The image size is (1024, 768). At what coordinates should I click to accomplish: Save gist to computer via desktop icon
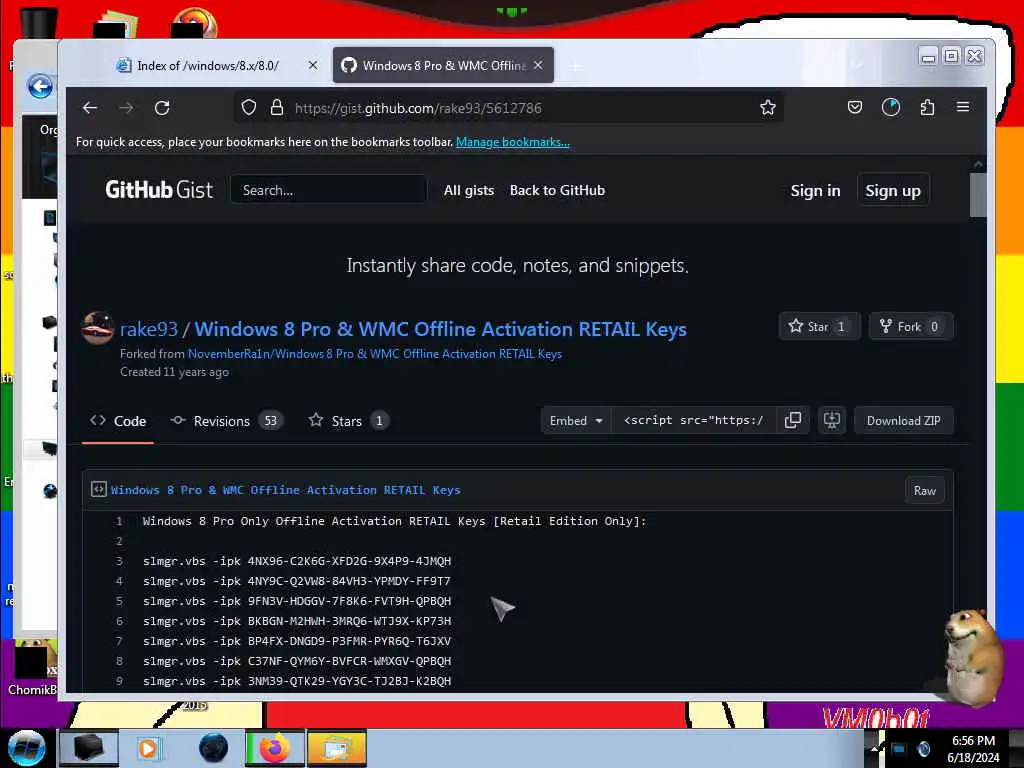click(831, 421)
